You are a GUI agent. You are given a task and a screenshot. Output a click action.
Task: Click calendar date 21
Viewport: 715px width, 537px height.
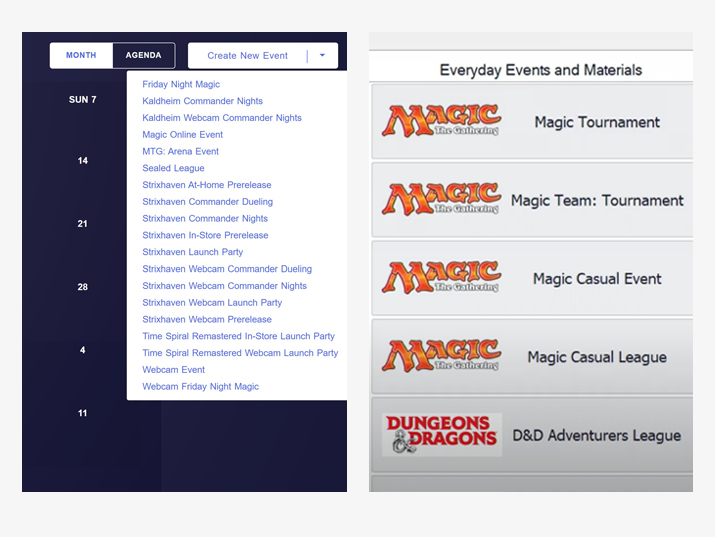click(83, 224)
